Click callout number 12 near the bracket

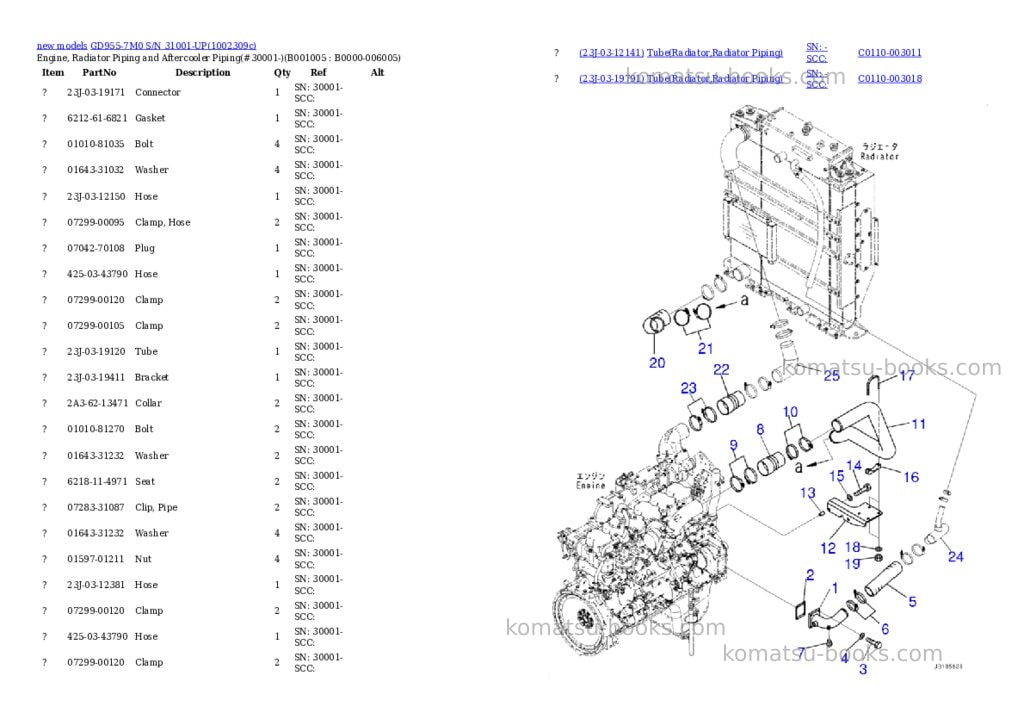click(828, 549)
